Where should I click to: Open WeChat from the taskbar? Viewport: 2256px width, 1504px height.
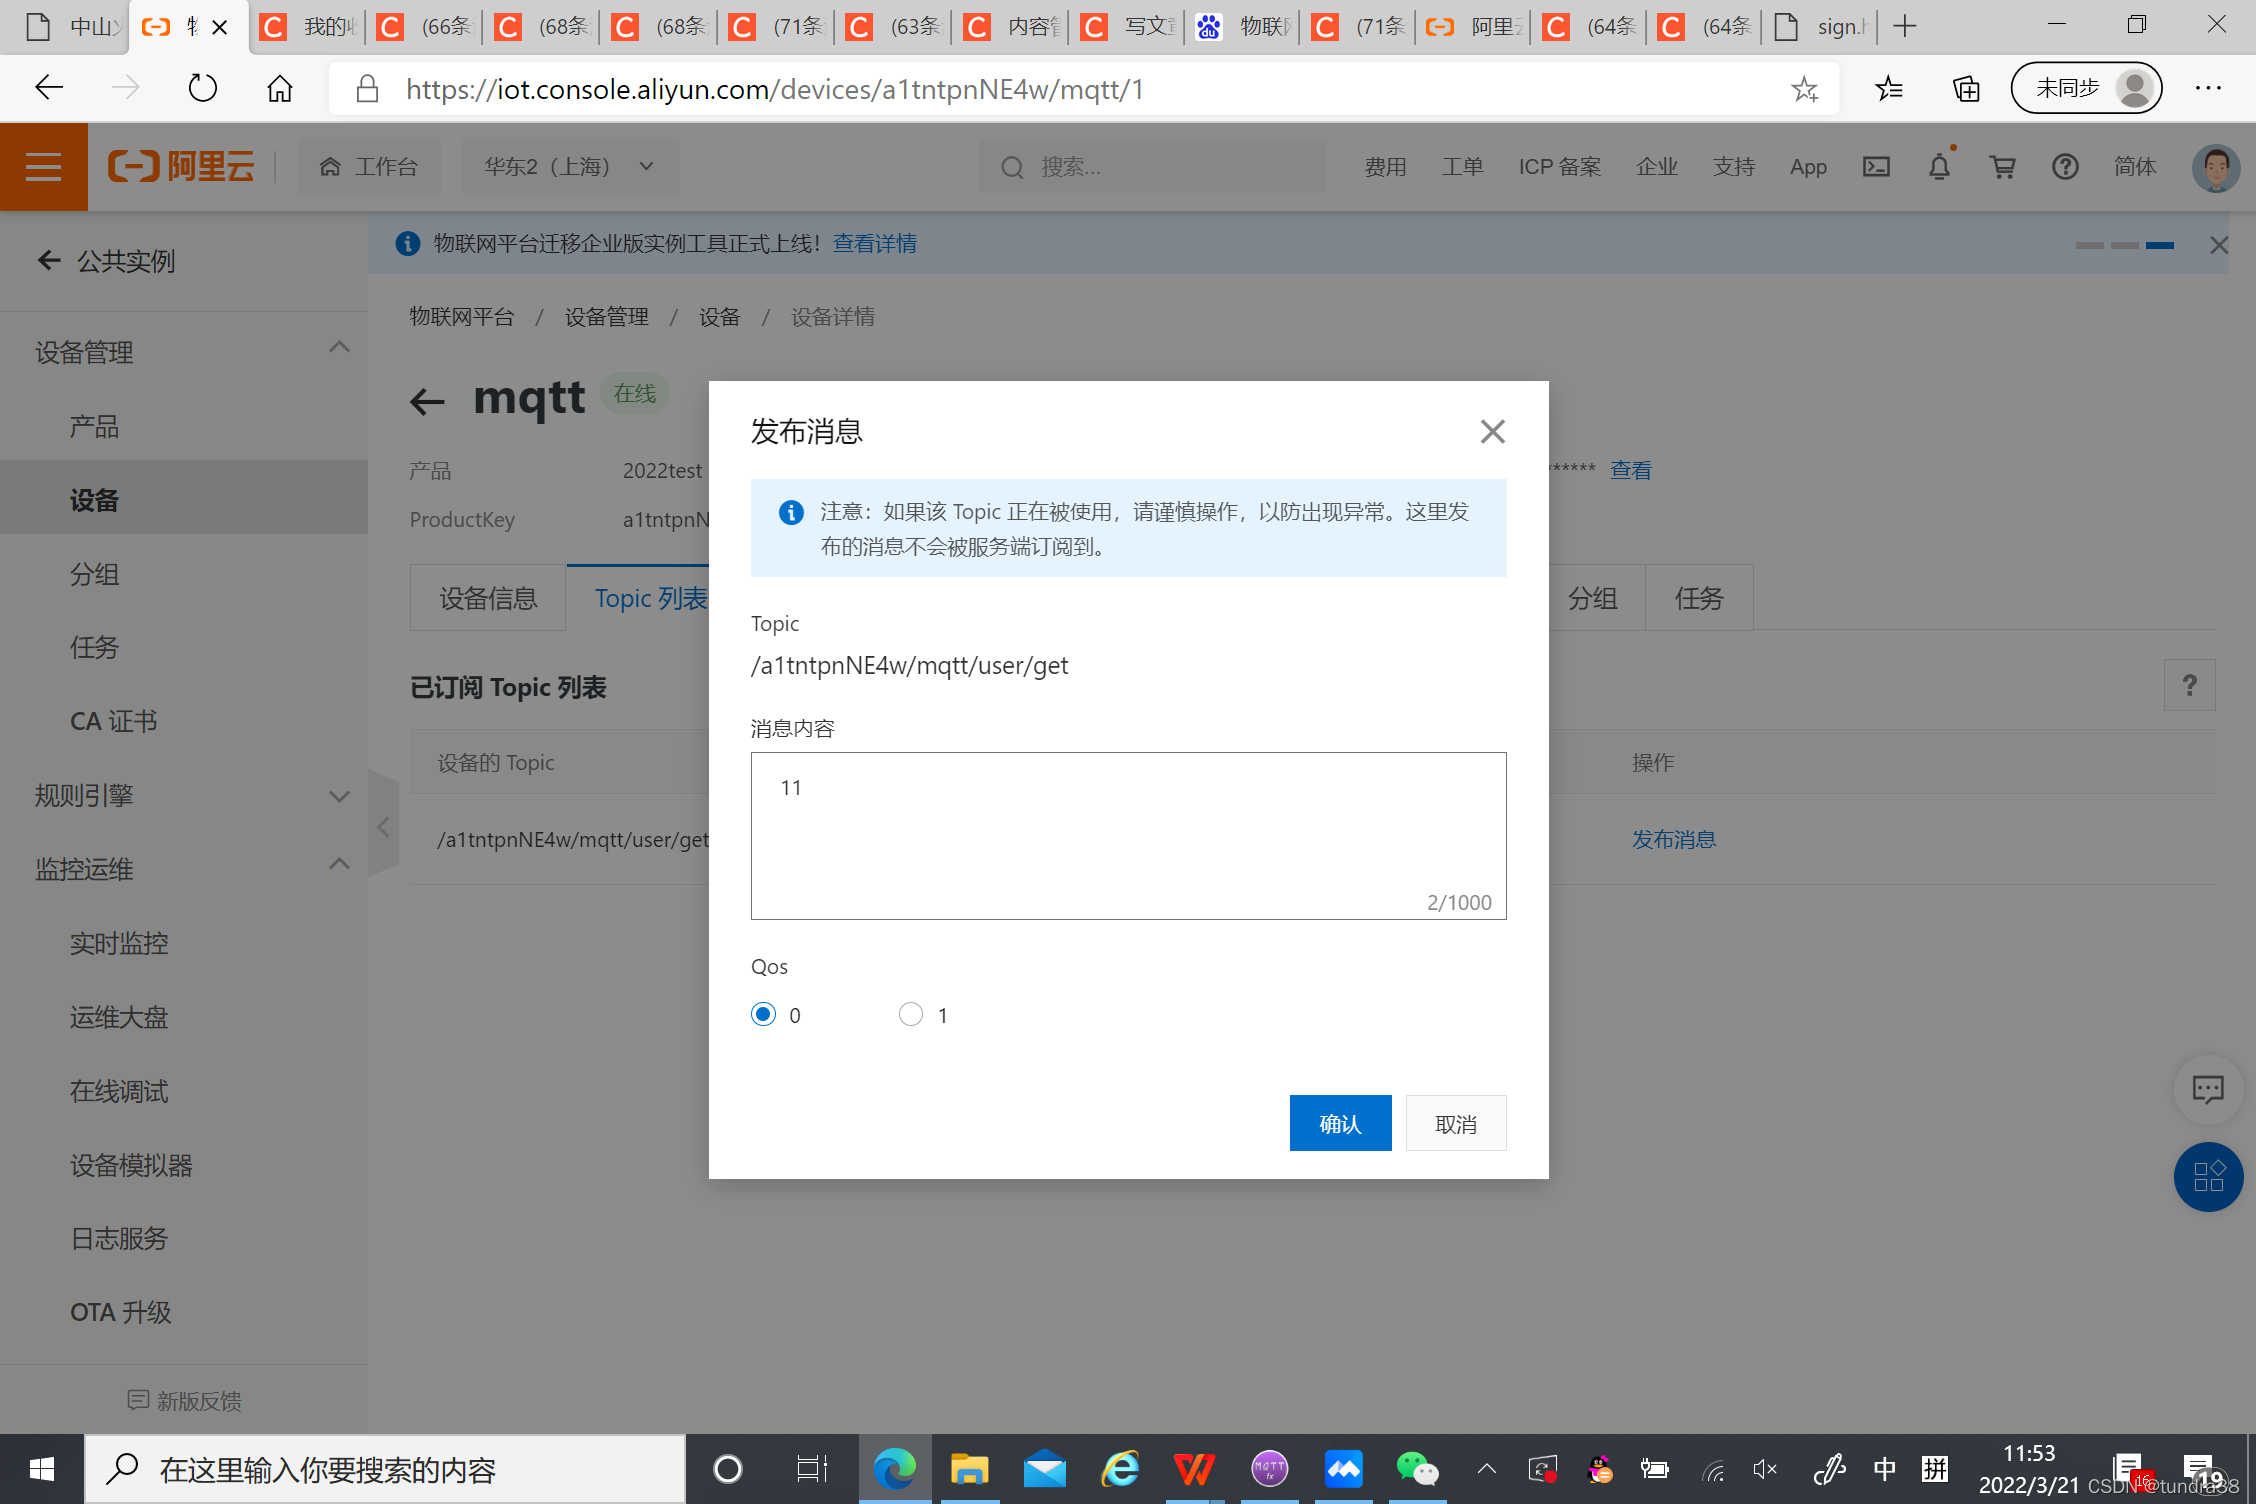coord(1417,1469)
